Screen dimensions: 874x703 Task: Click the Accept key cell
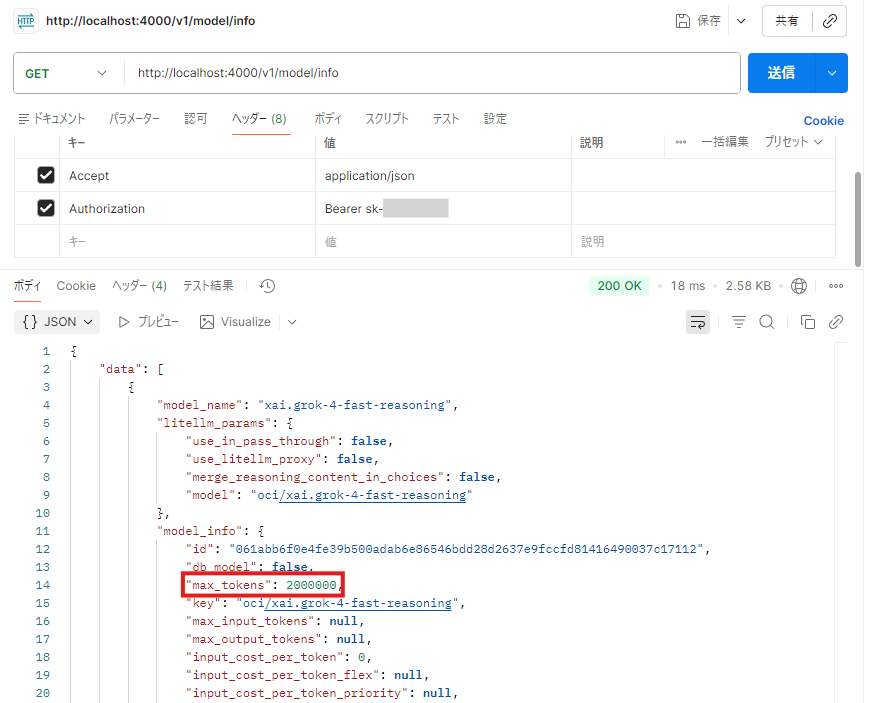tap(187, 176)
